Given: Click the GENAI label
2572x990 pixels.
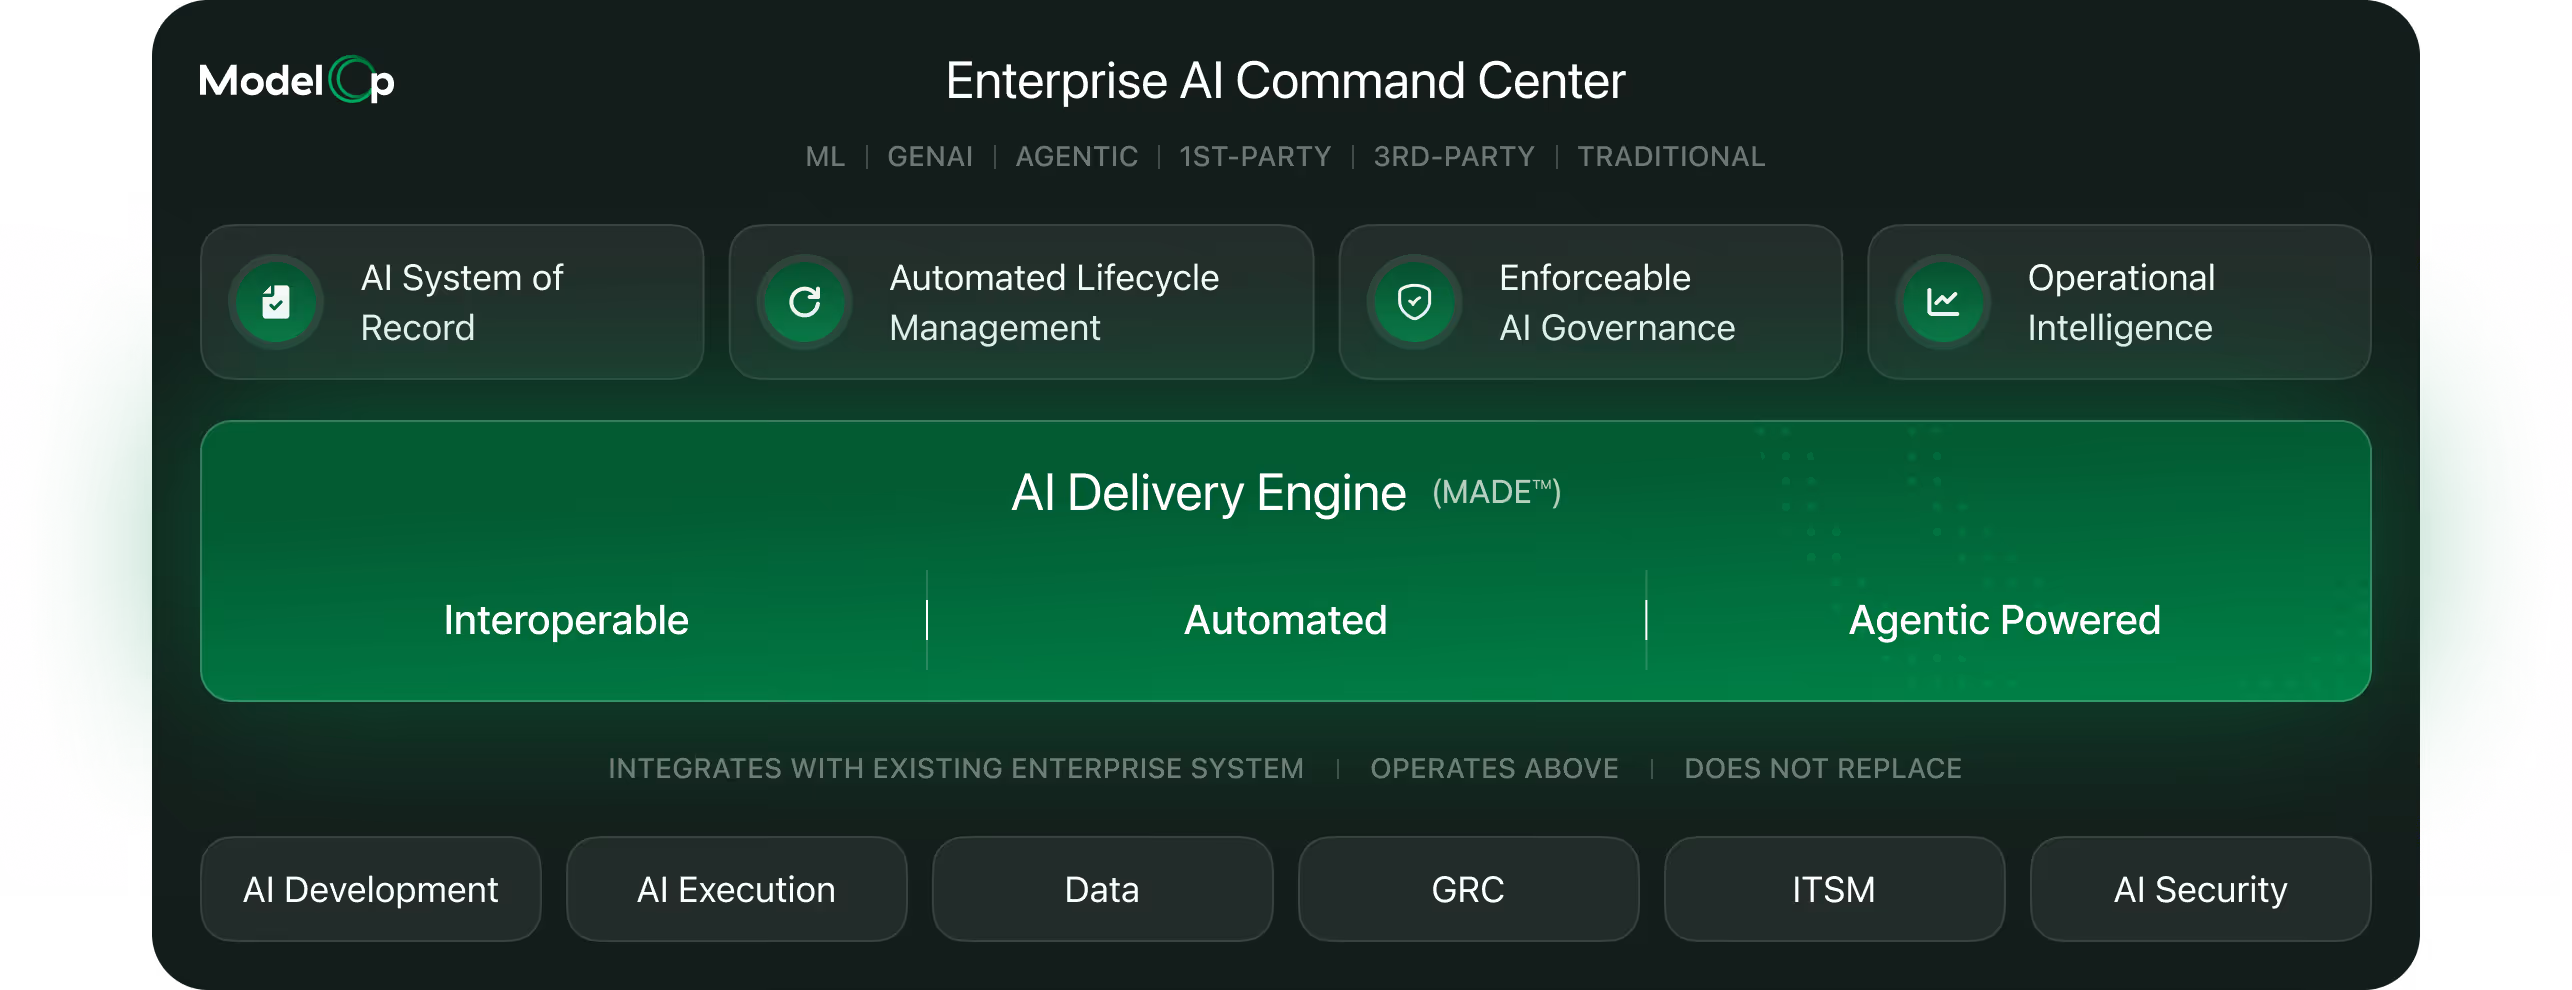Looking at the screenshot, I should coord(930,157).
